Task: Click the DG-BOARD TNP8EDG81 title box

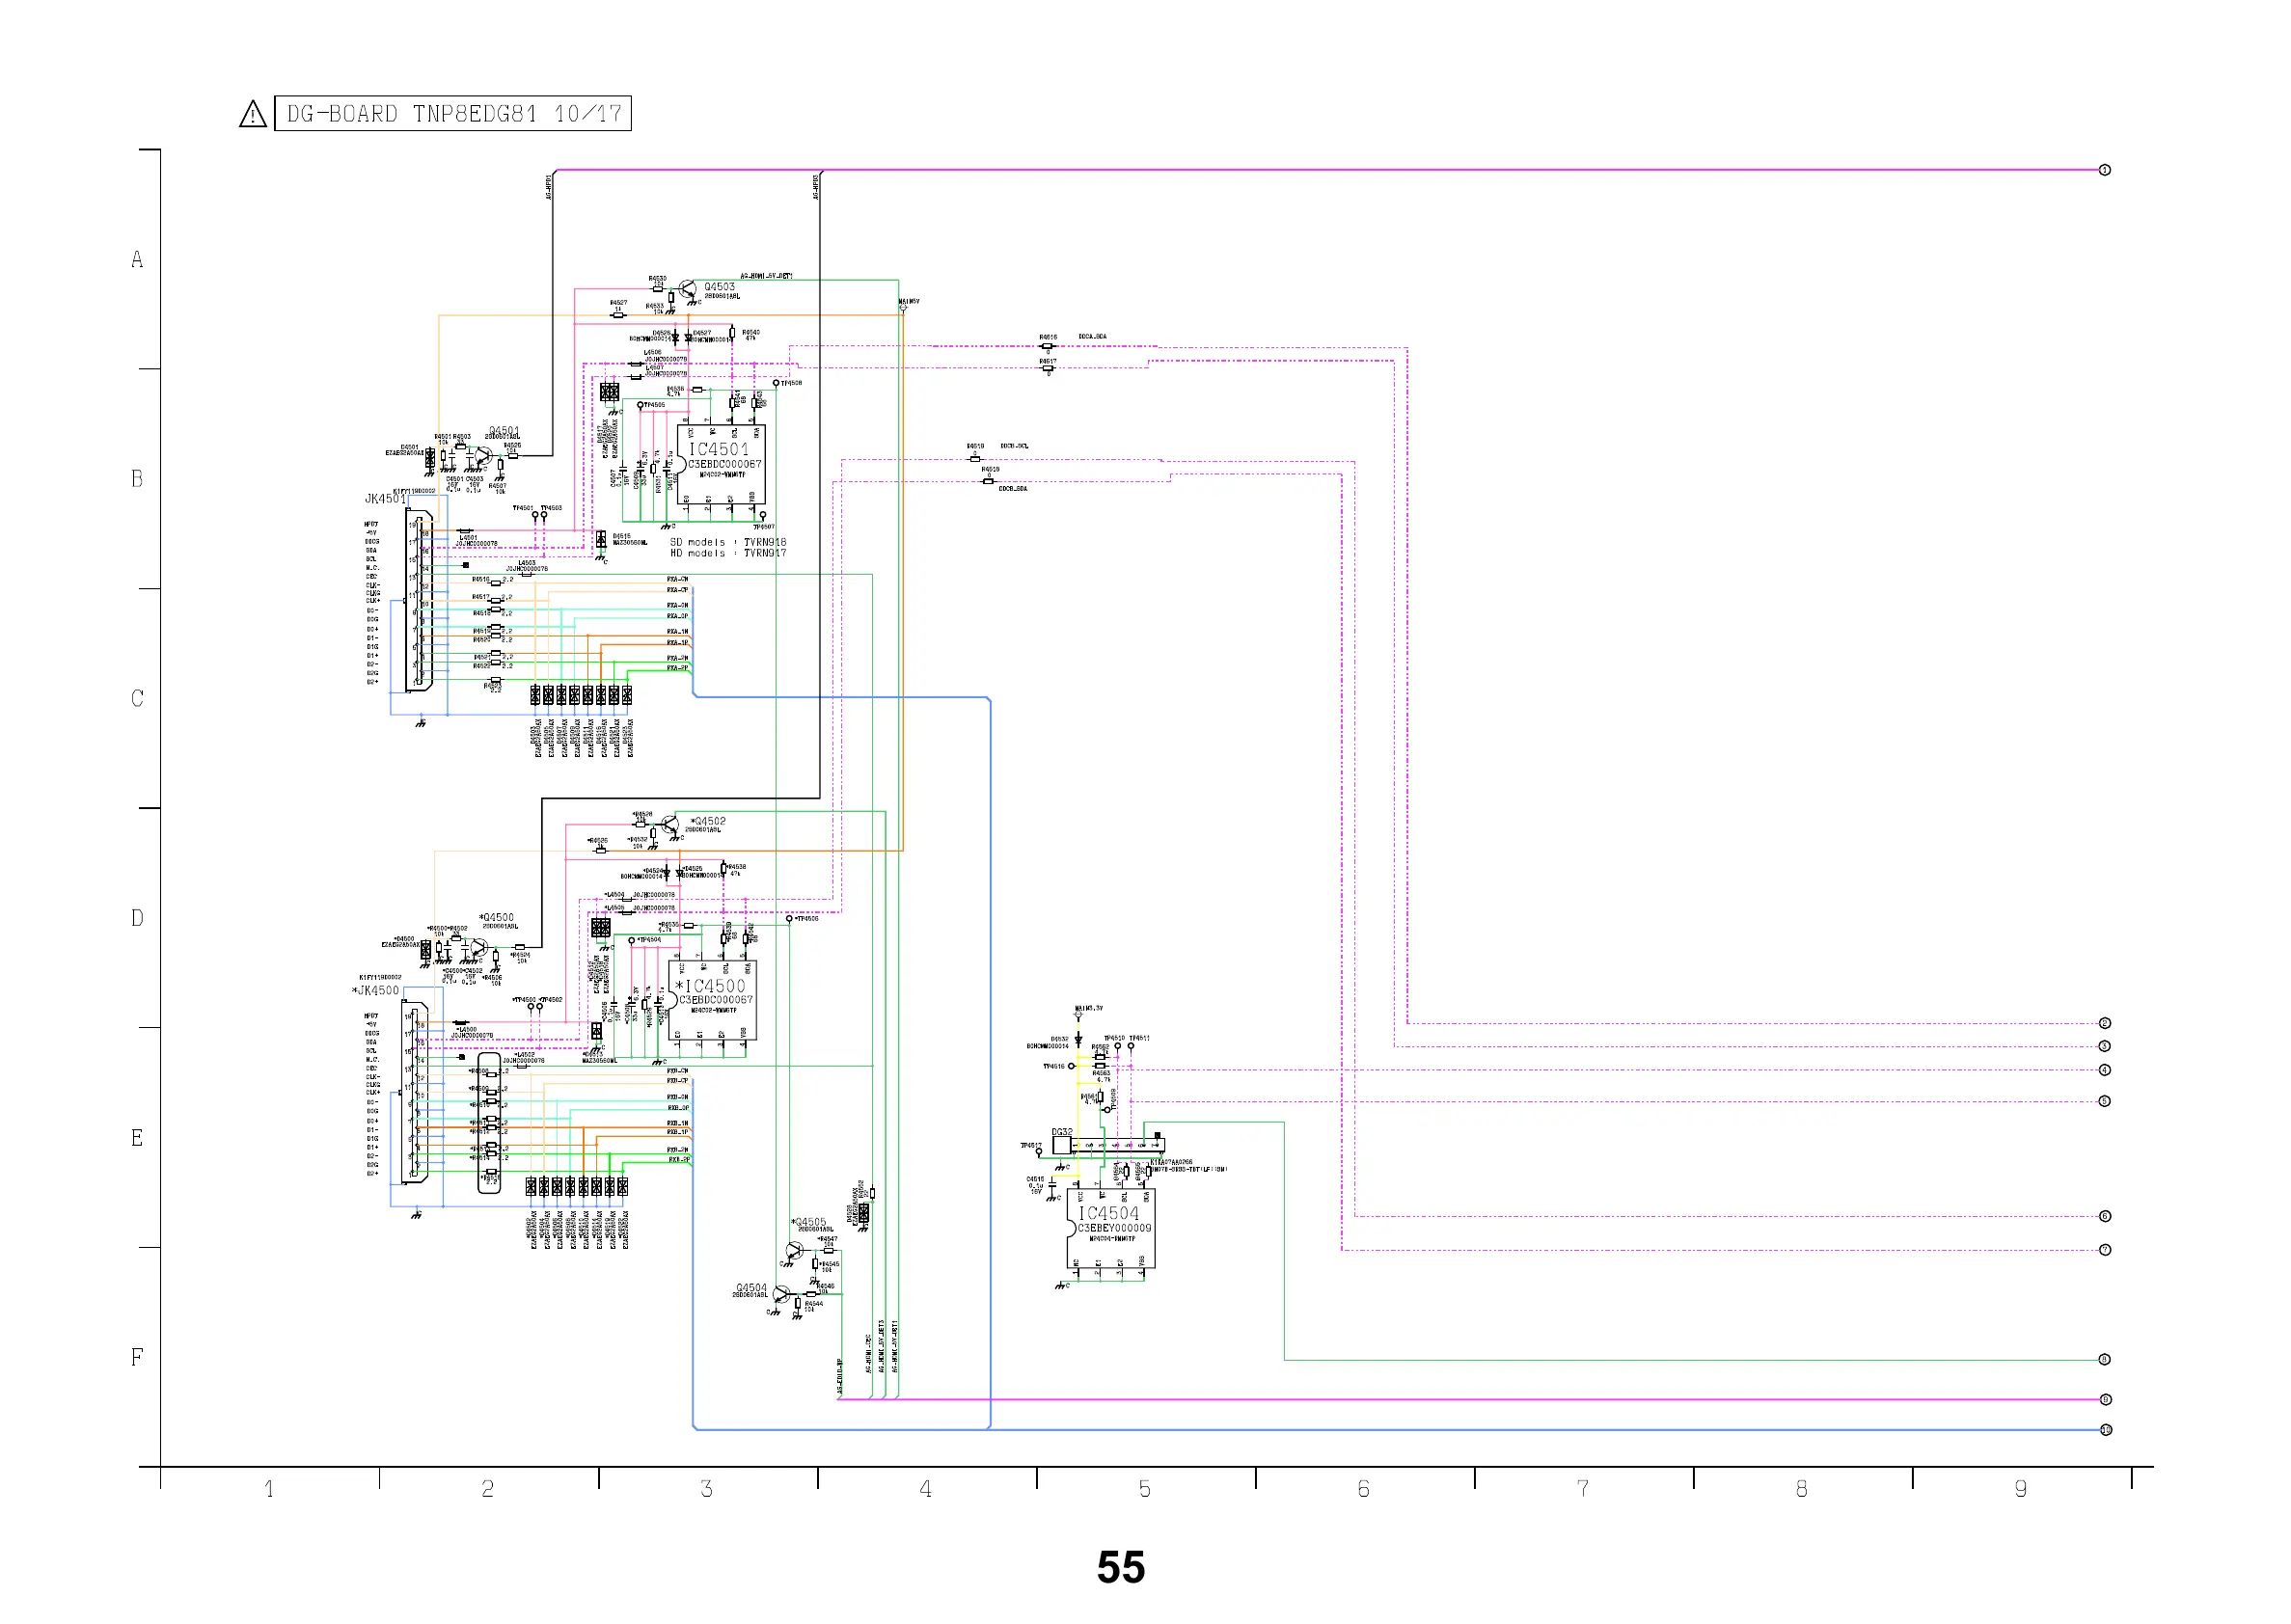Action: 453,114
